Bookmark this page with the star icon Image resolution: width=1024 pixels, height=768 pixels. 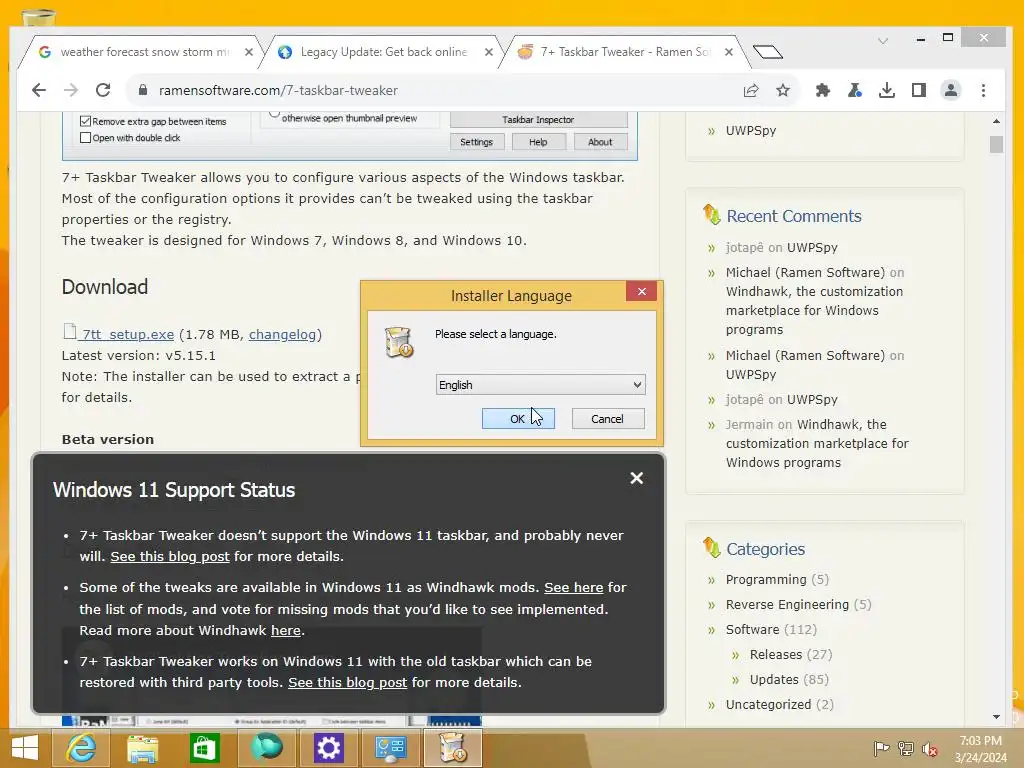783,90
